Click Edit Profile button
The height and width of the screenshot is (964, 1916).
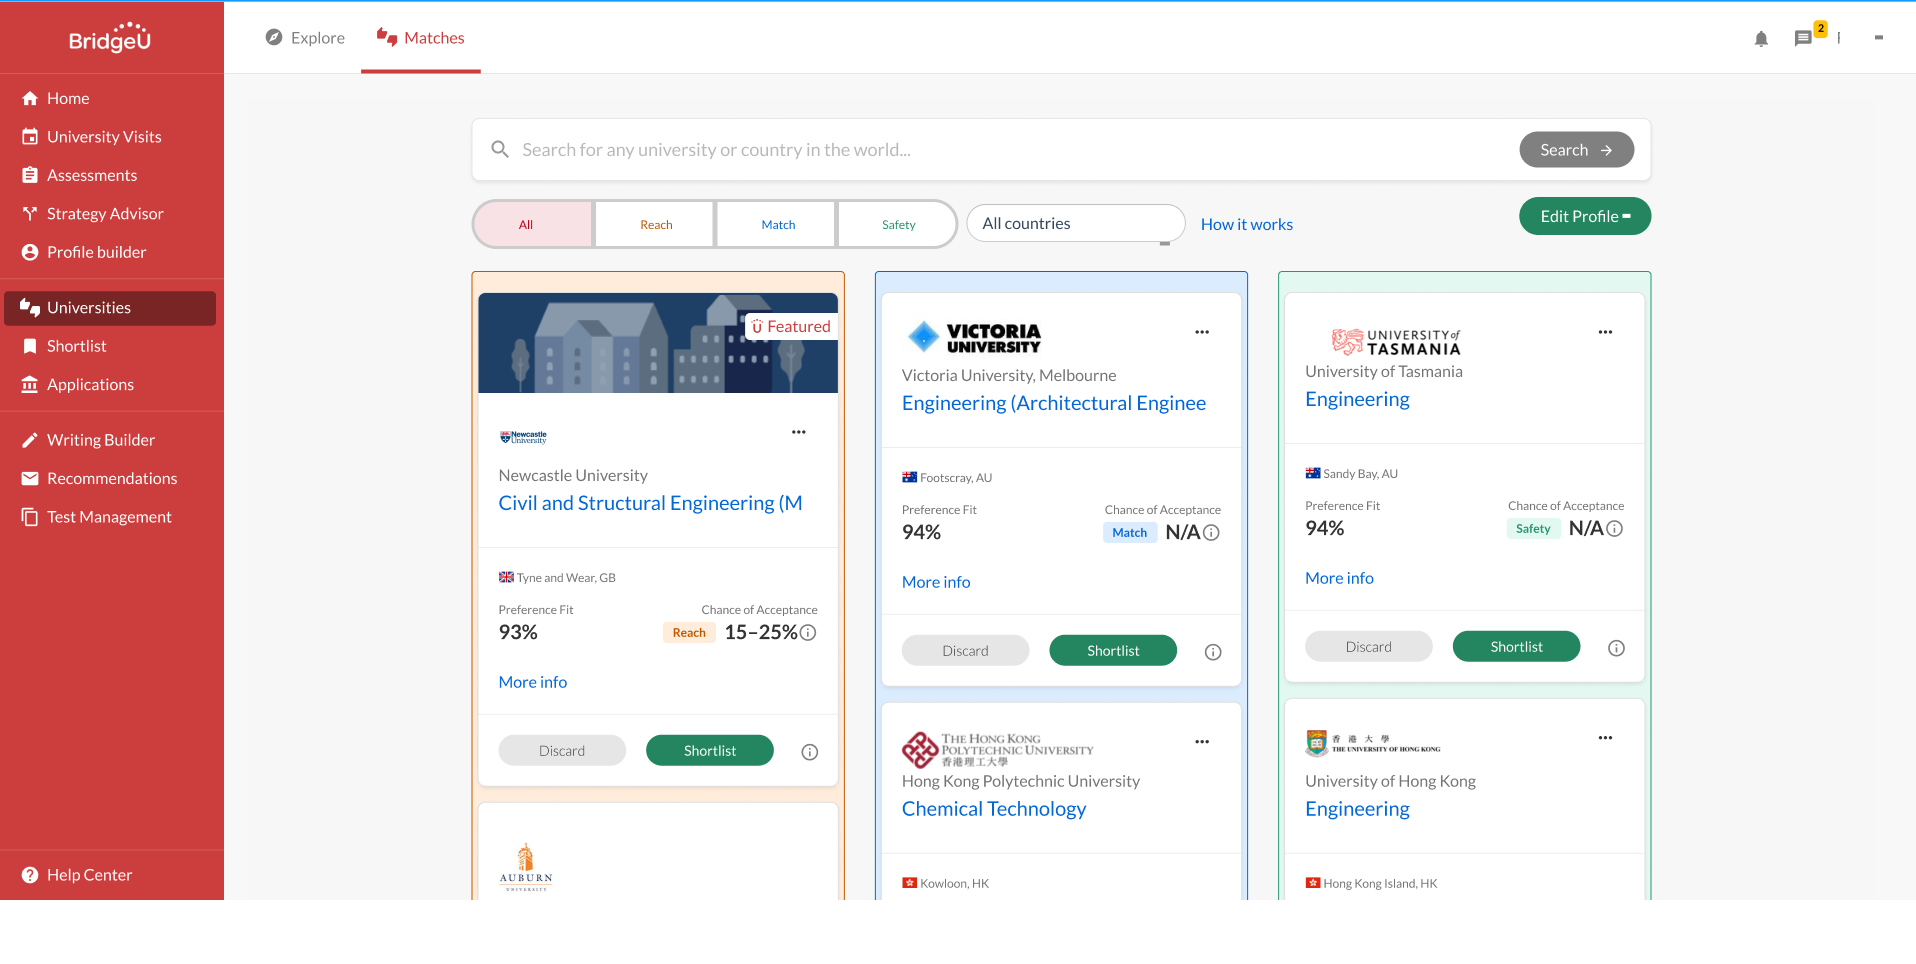coord(1584,216)
